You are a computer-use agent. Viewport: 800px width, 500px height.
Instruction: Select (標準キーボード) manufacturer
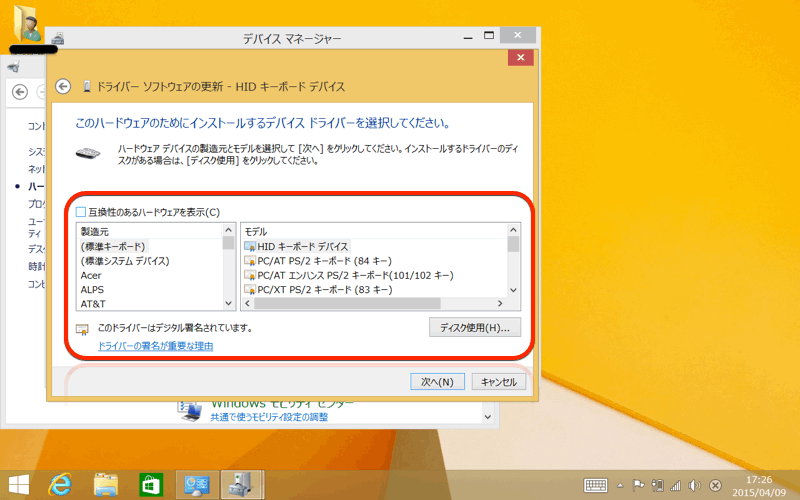(x=113, y=246)
